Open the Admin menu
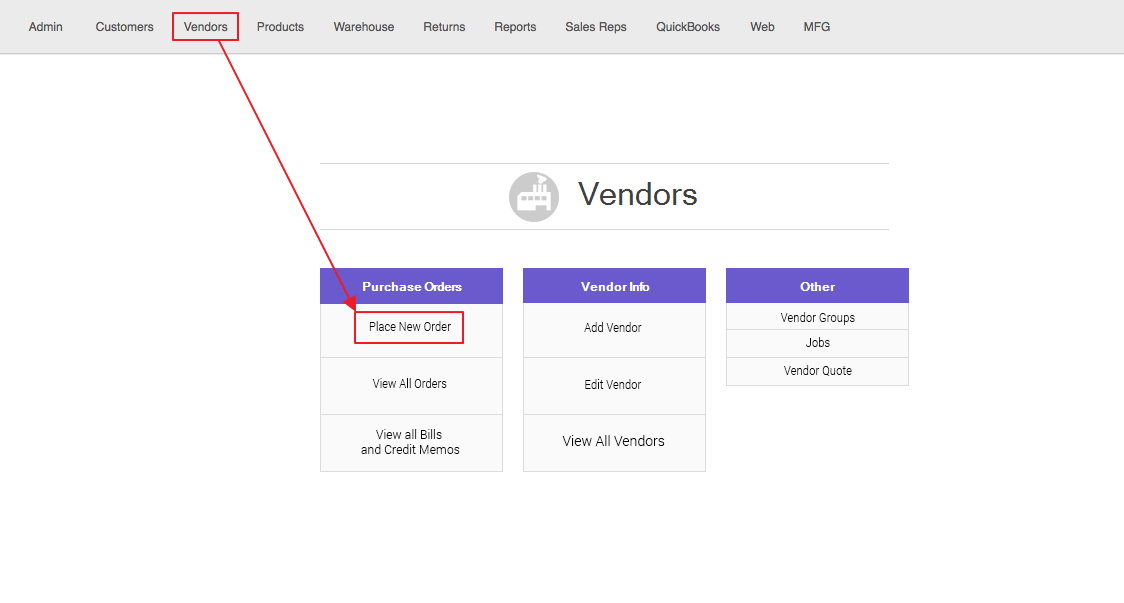This screenshot has height=603, width=1124. 46,27
